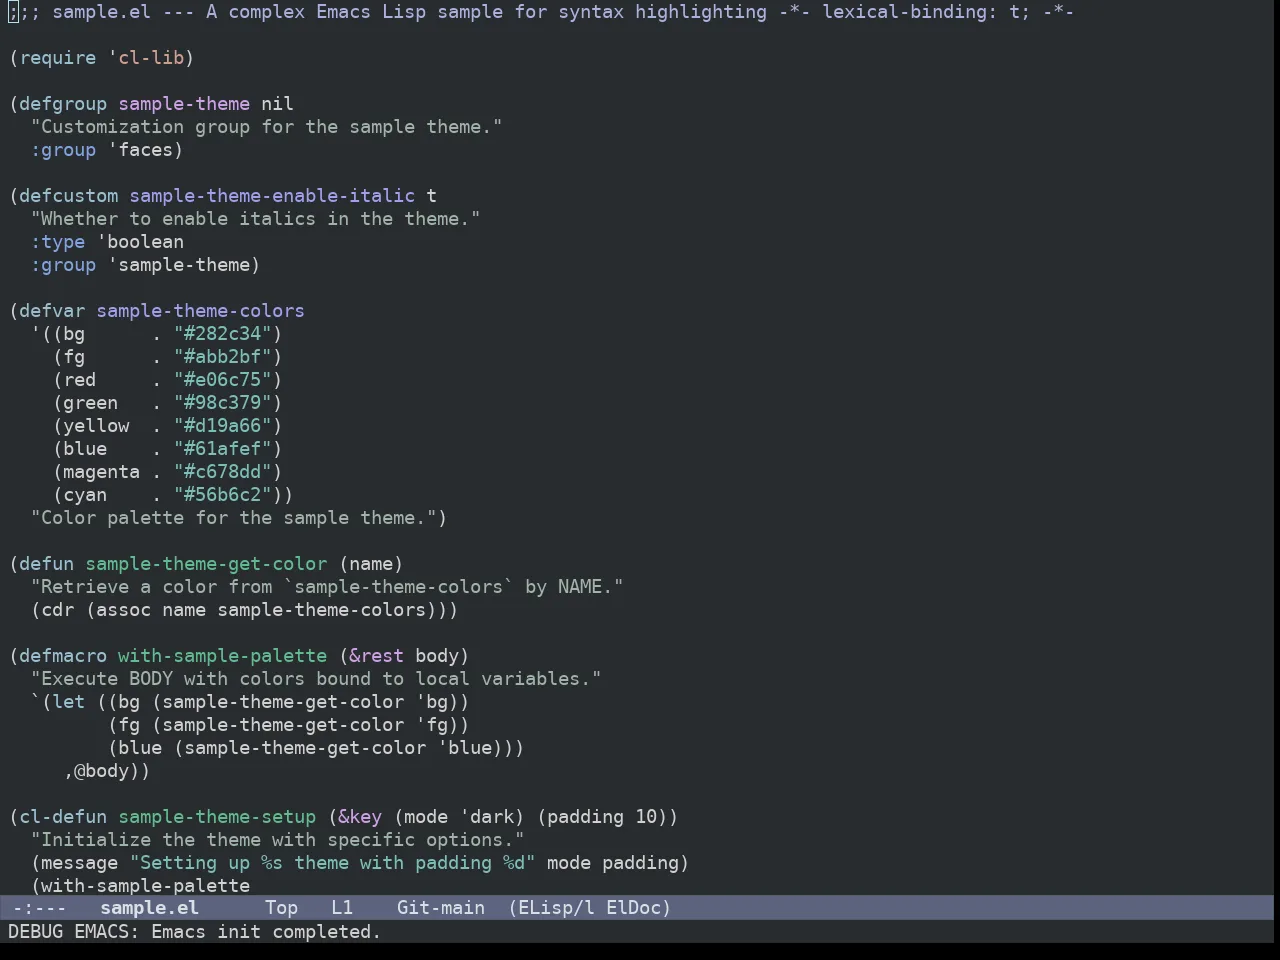Click the "#282c34" bg color string
This screenshot has width=1280, height=960.
pyautogui.click(x=223, y=334)
